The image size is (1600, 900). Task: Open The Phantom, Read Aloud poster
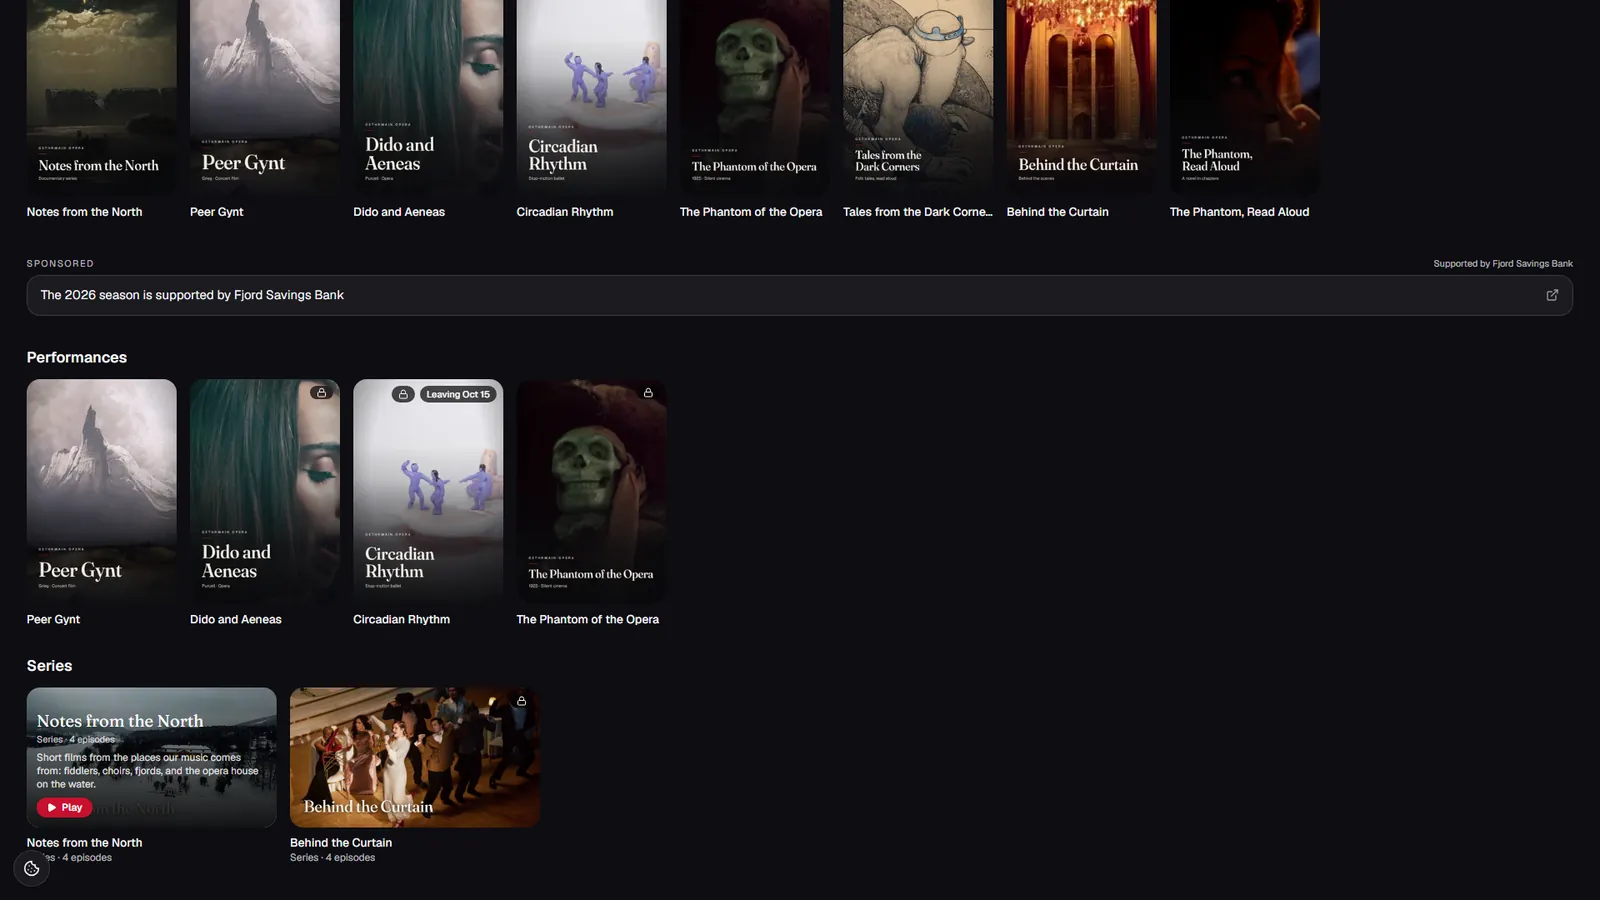click(x=1245, y=97)
